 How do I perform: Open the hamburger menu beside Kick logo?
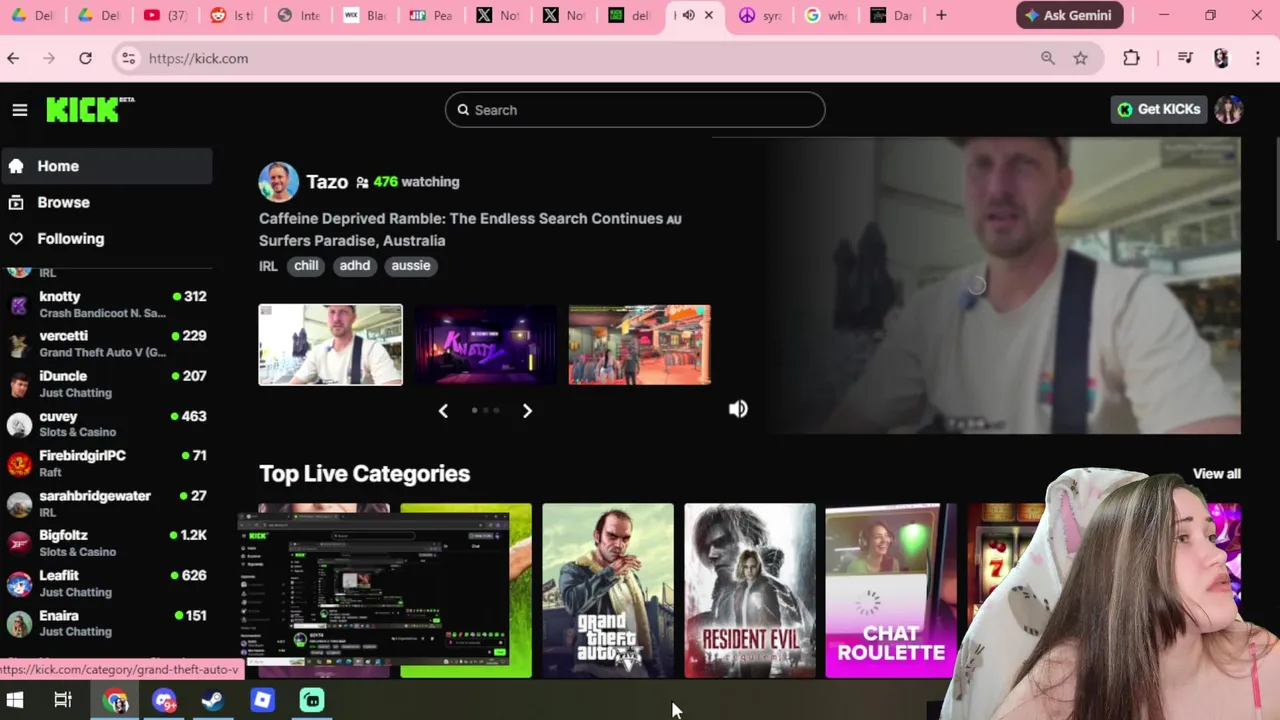coord(20,110)
